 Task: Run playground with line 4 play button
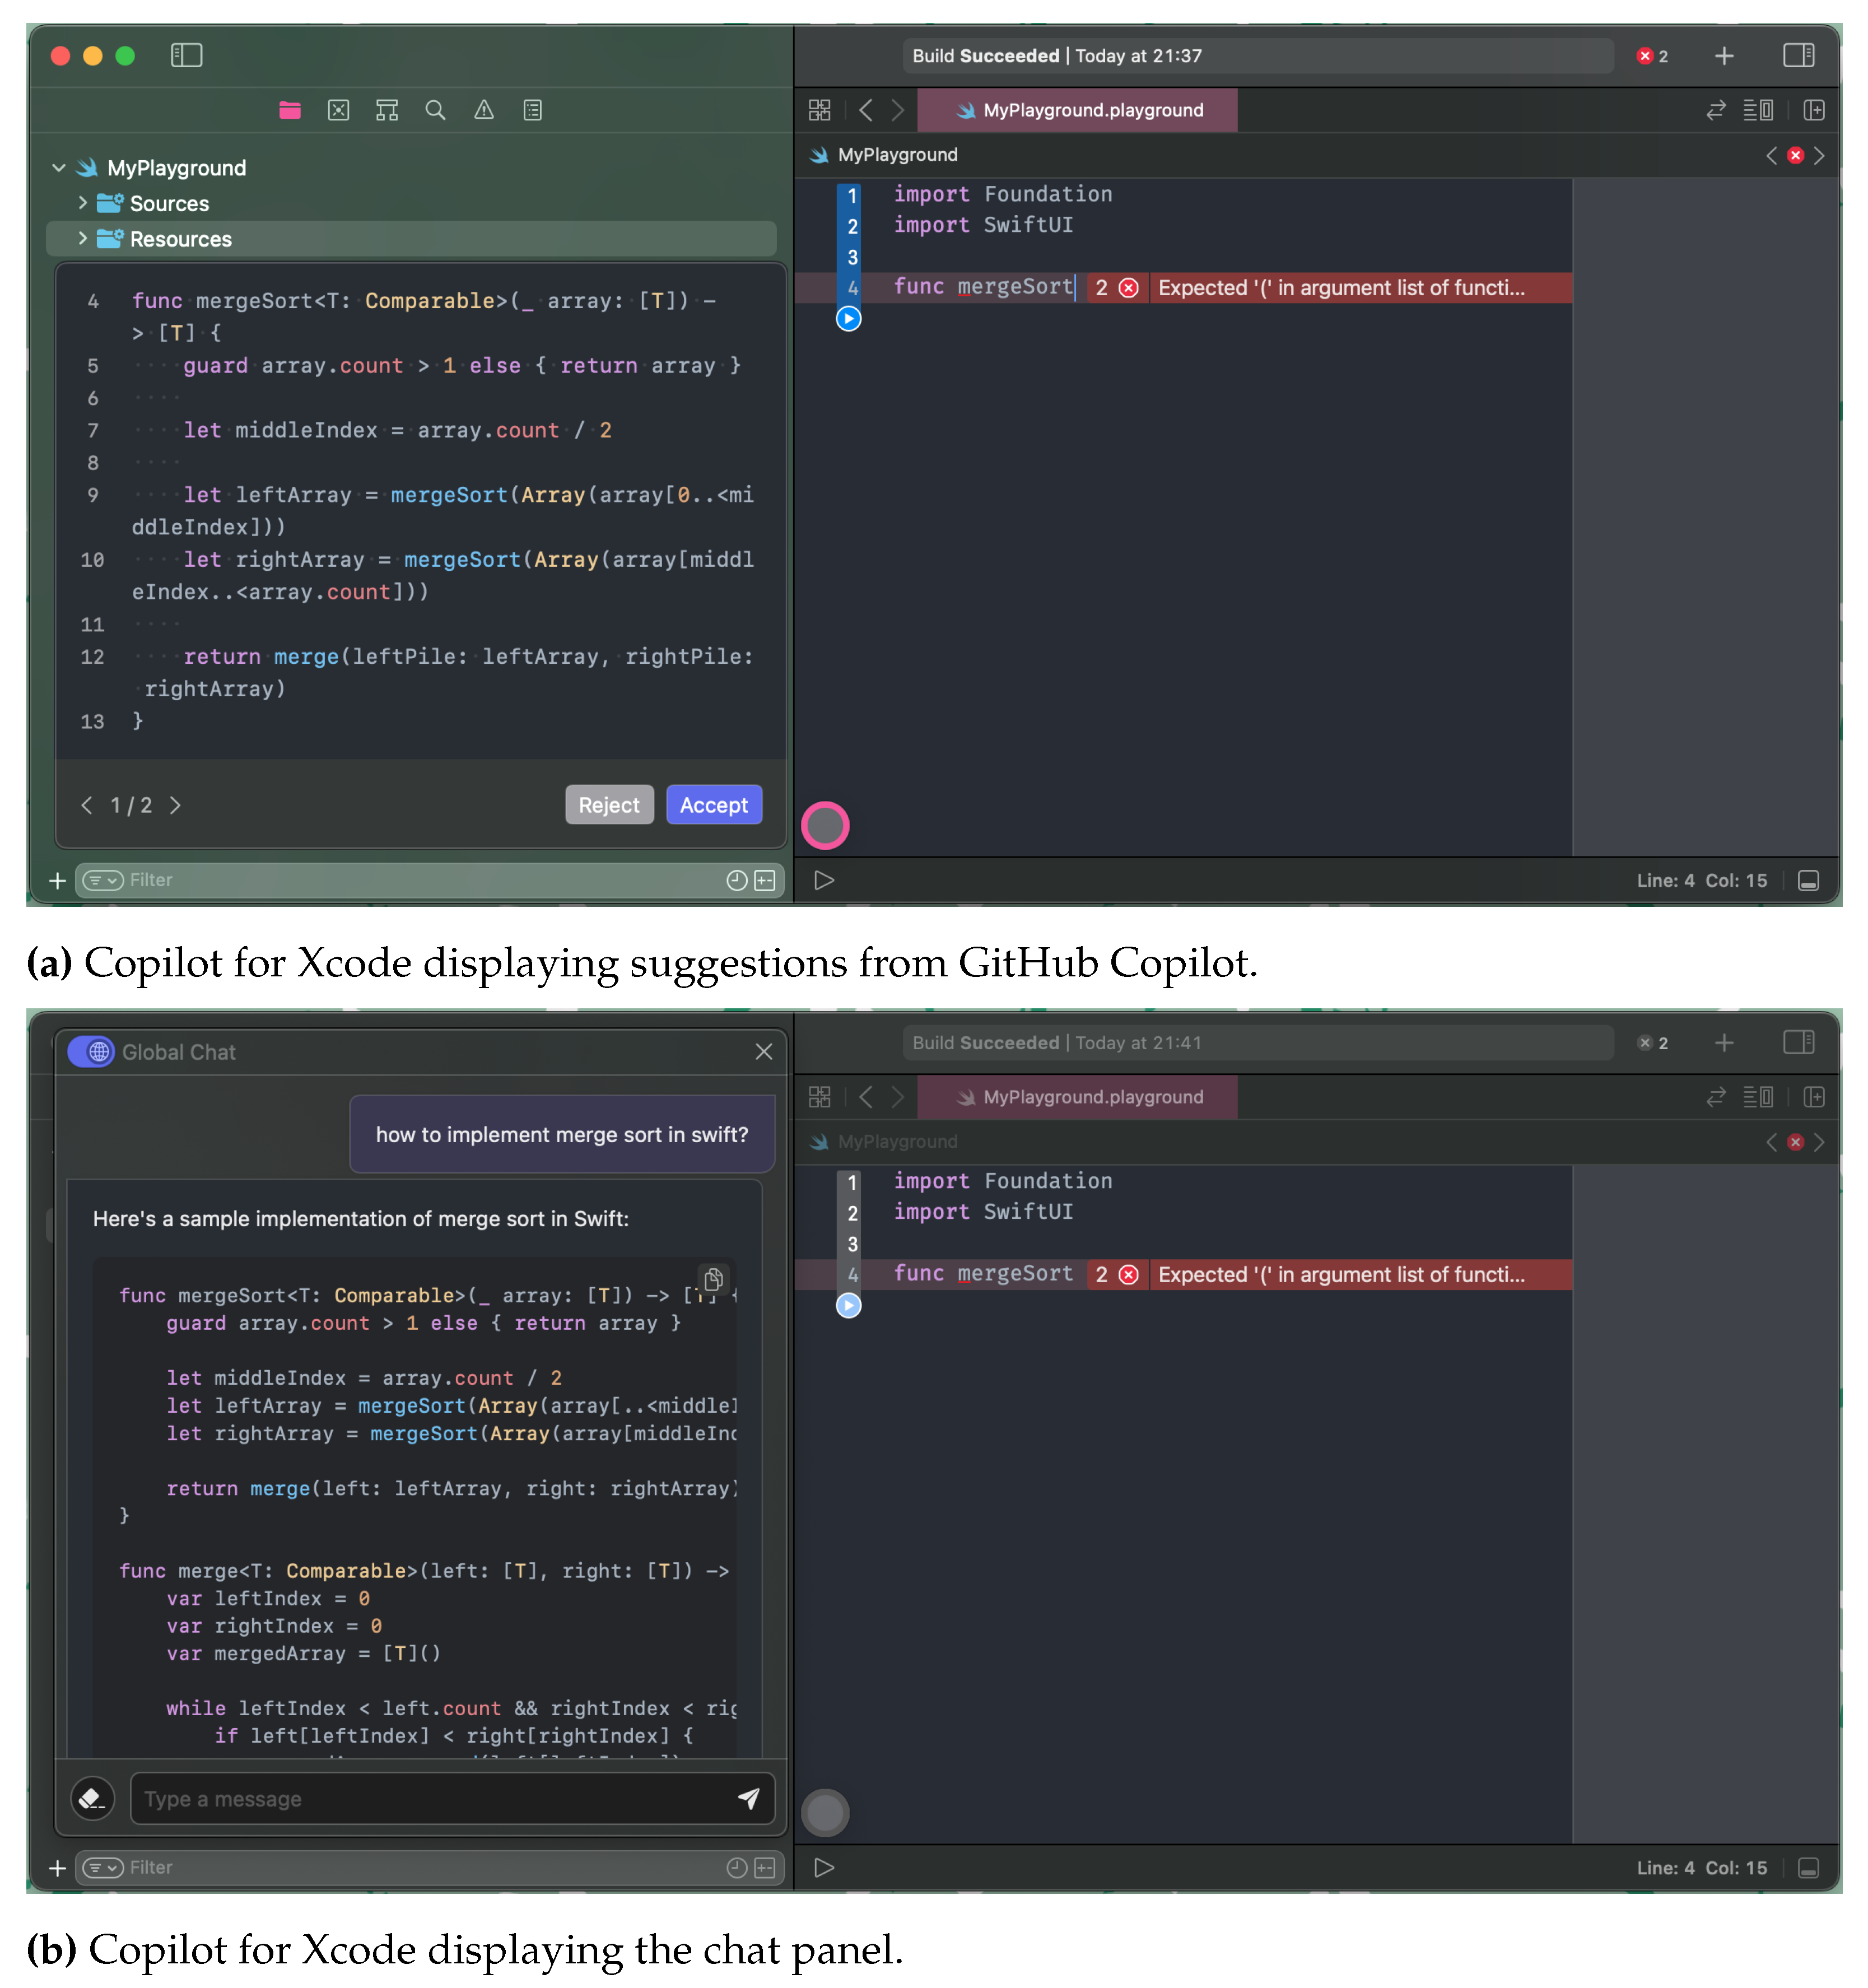click(x=848, y=319)
